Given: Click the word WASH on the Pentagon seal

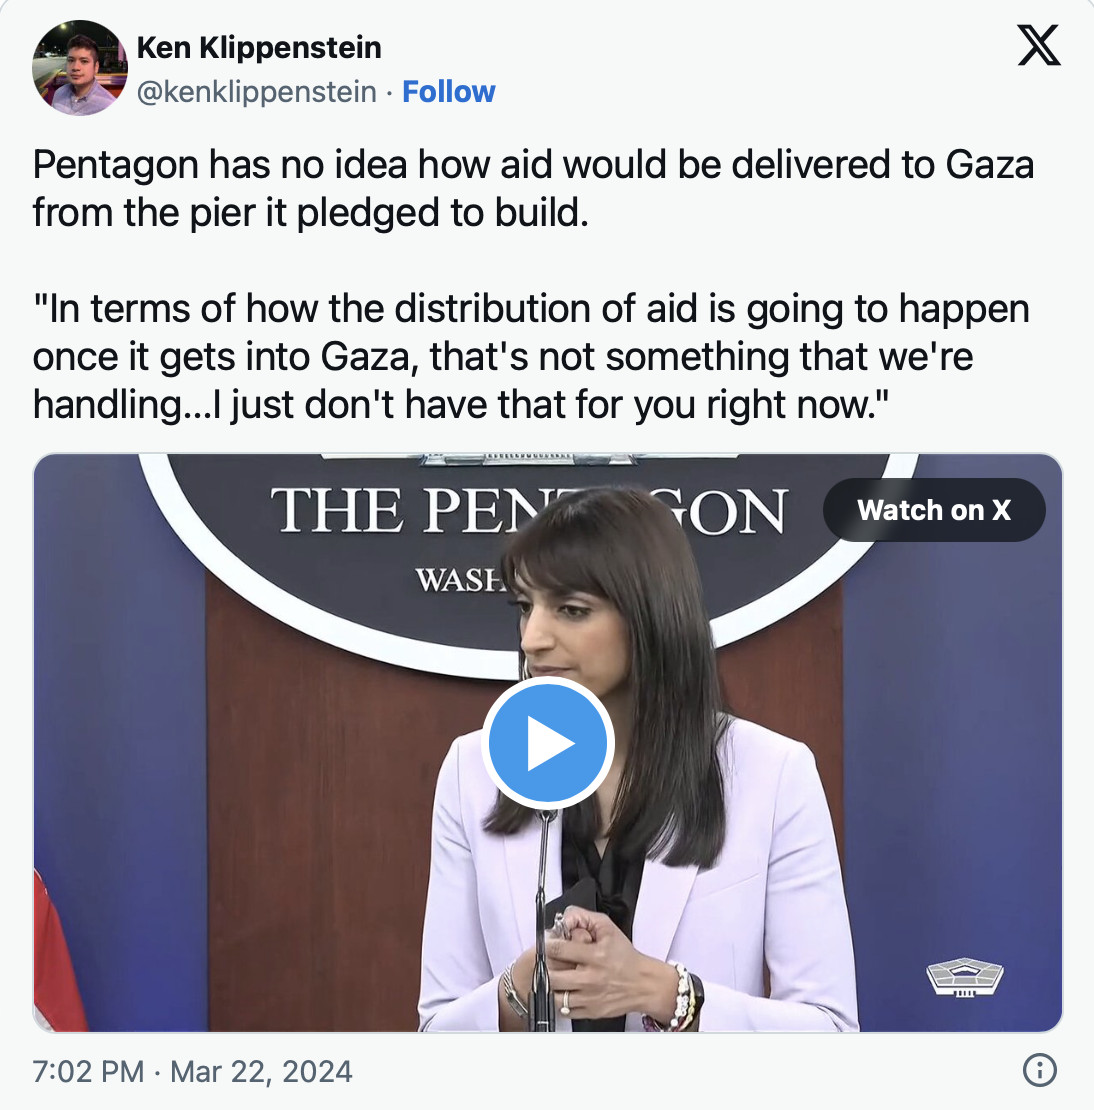Looking at the screenshot, I should (x=456, y=580).
